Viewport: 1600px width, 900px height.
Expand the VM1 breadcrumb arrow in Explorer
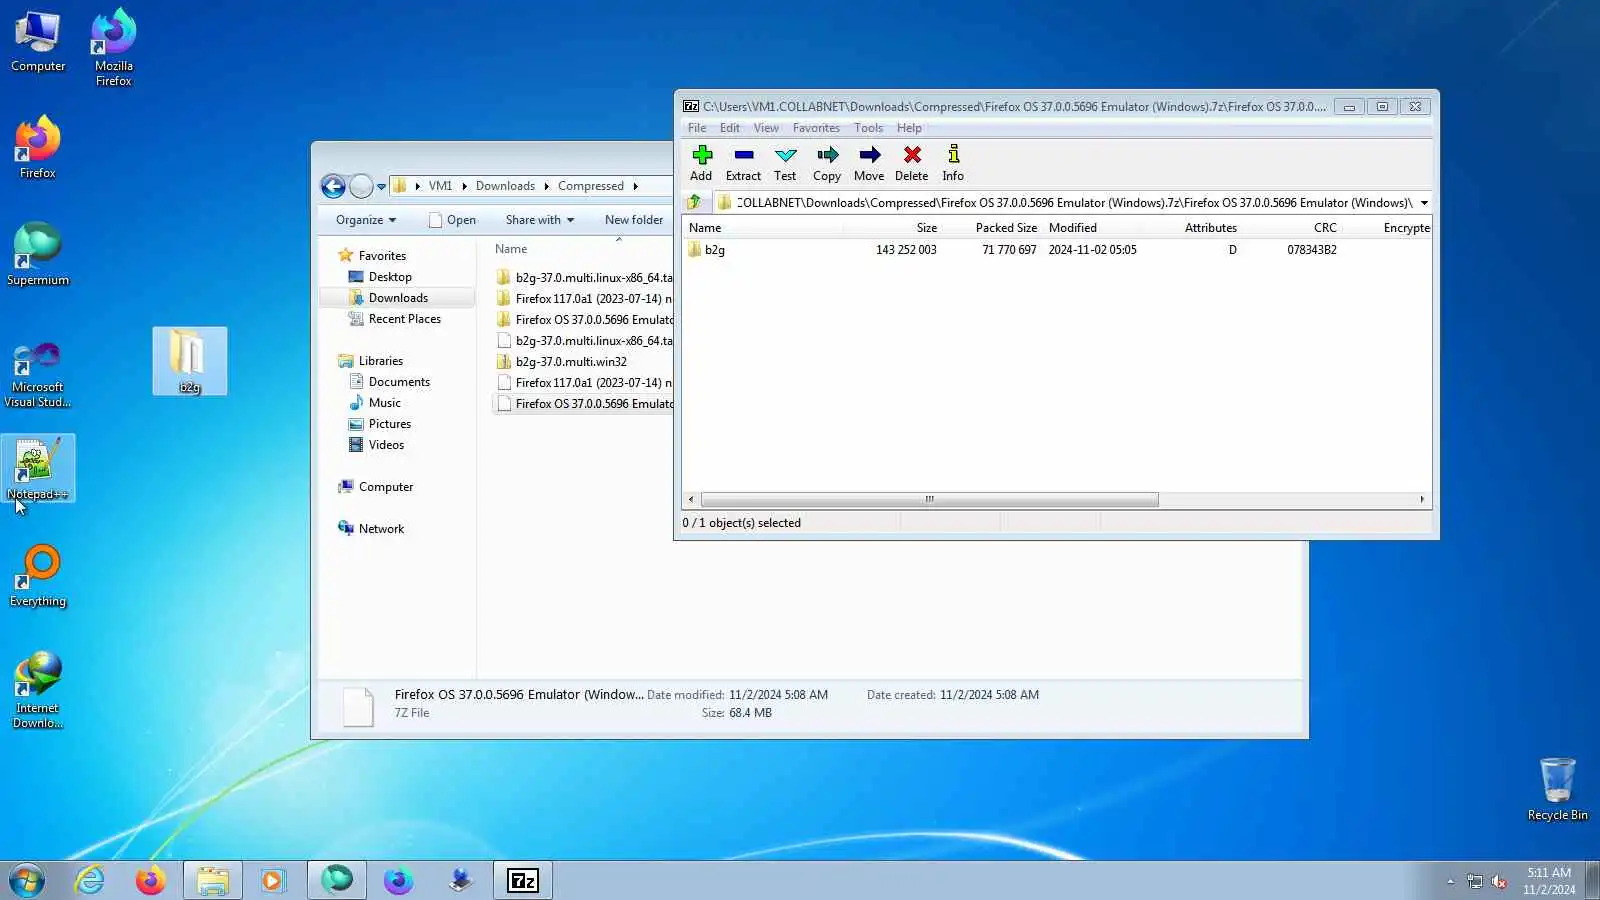click(464, 186)
